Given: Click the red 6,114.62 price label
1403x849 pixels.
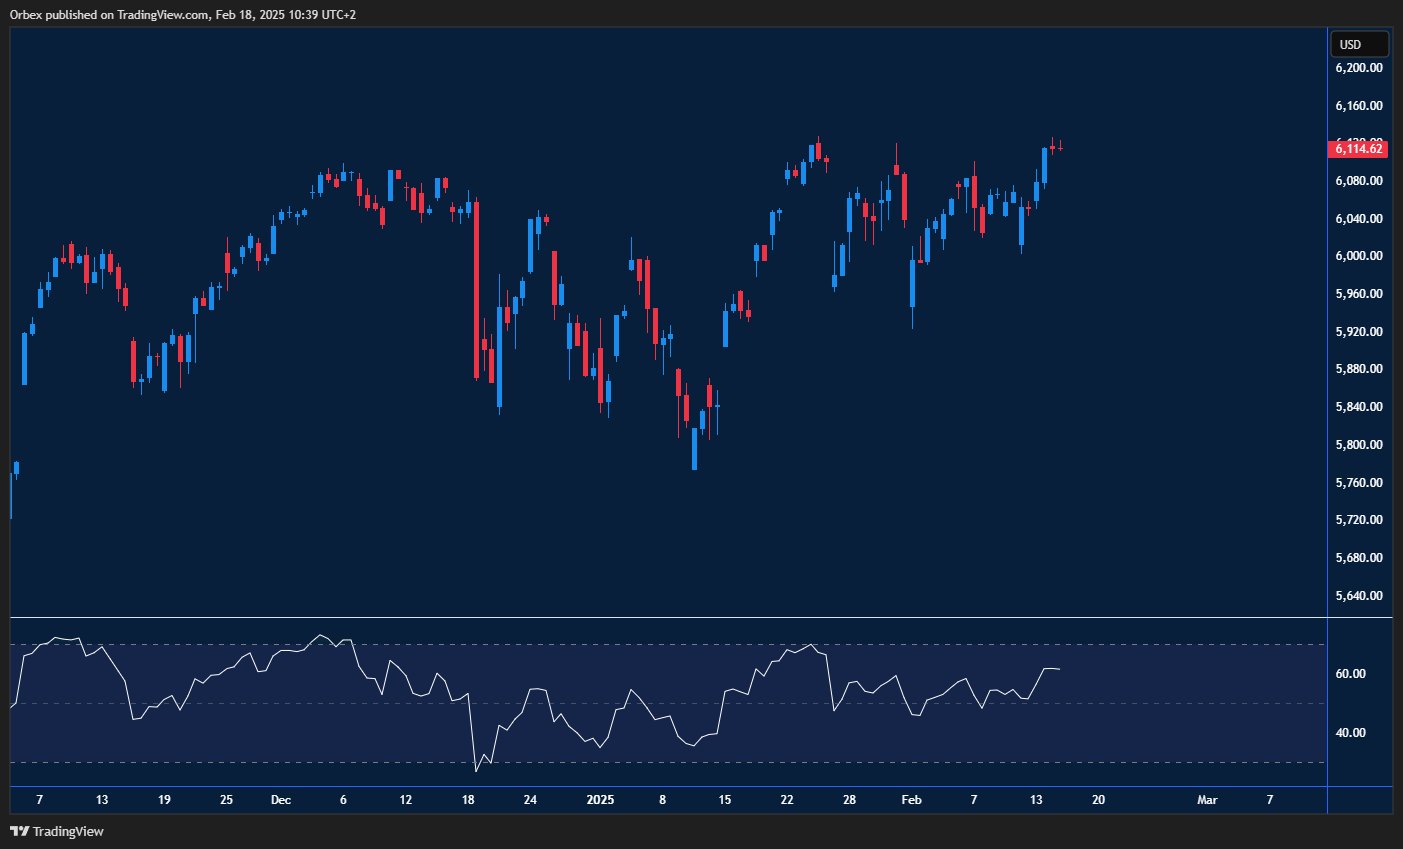Looking at the screenshot, I should [1356, 148].
